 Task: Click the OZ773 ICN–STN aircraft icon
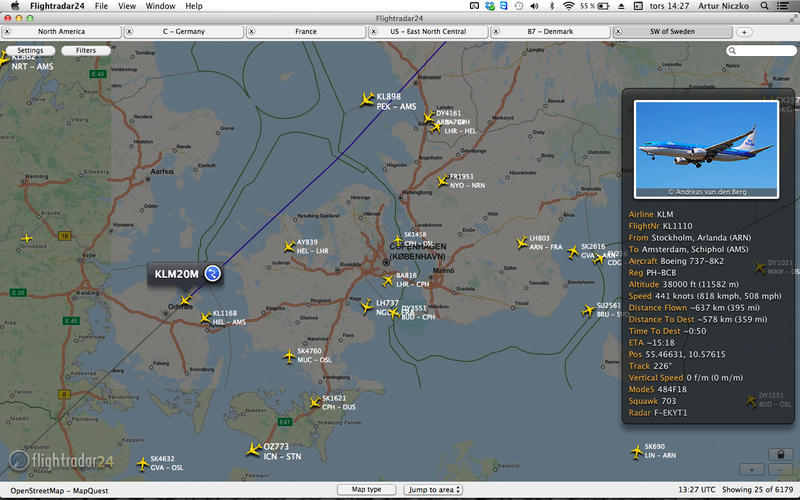coord(254,449)
